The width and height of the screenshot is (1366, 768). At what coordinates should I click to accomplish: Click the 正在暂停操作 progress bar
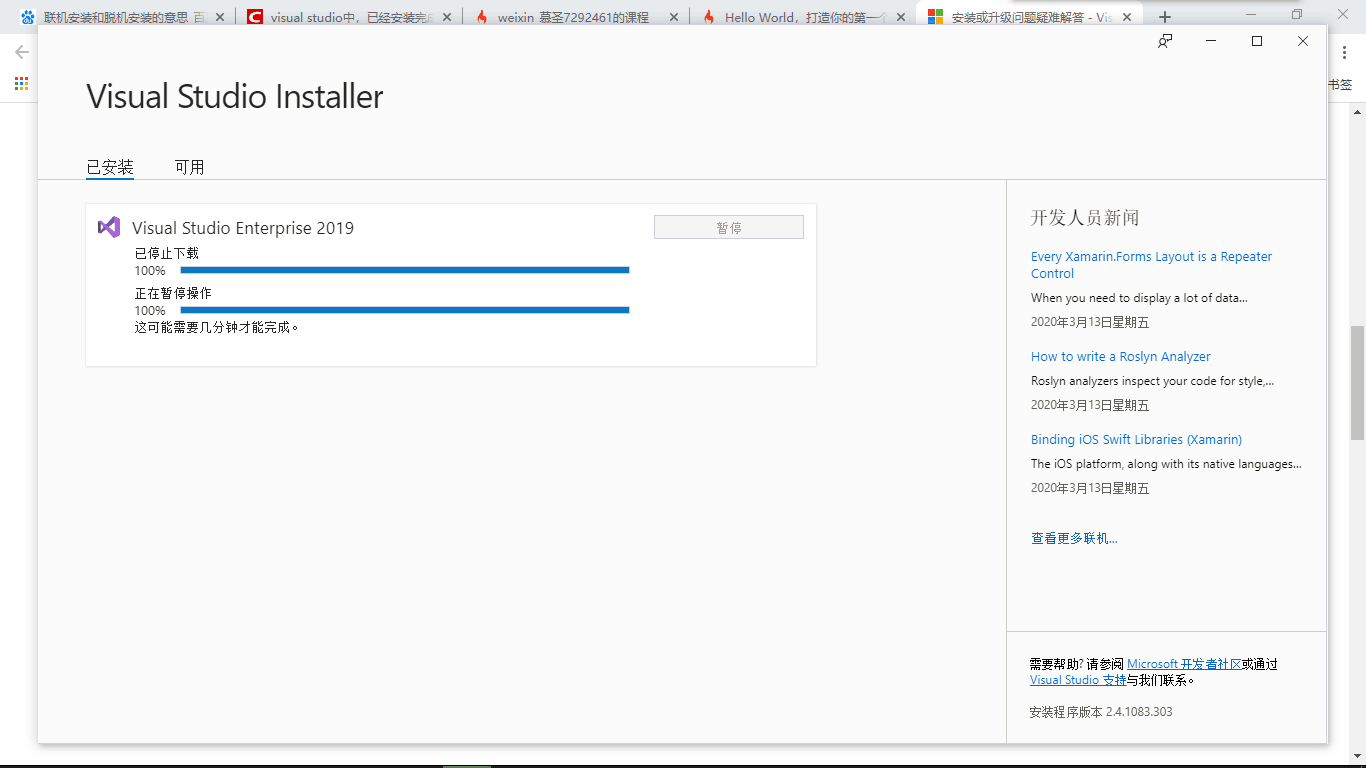405,310
